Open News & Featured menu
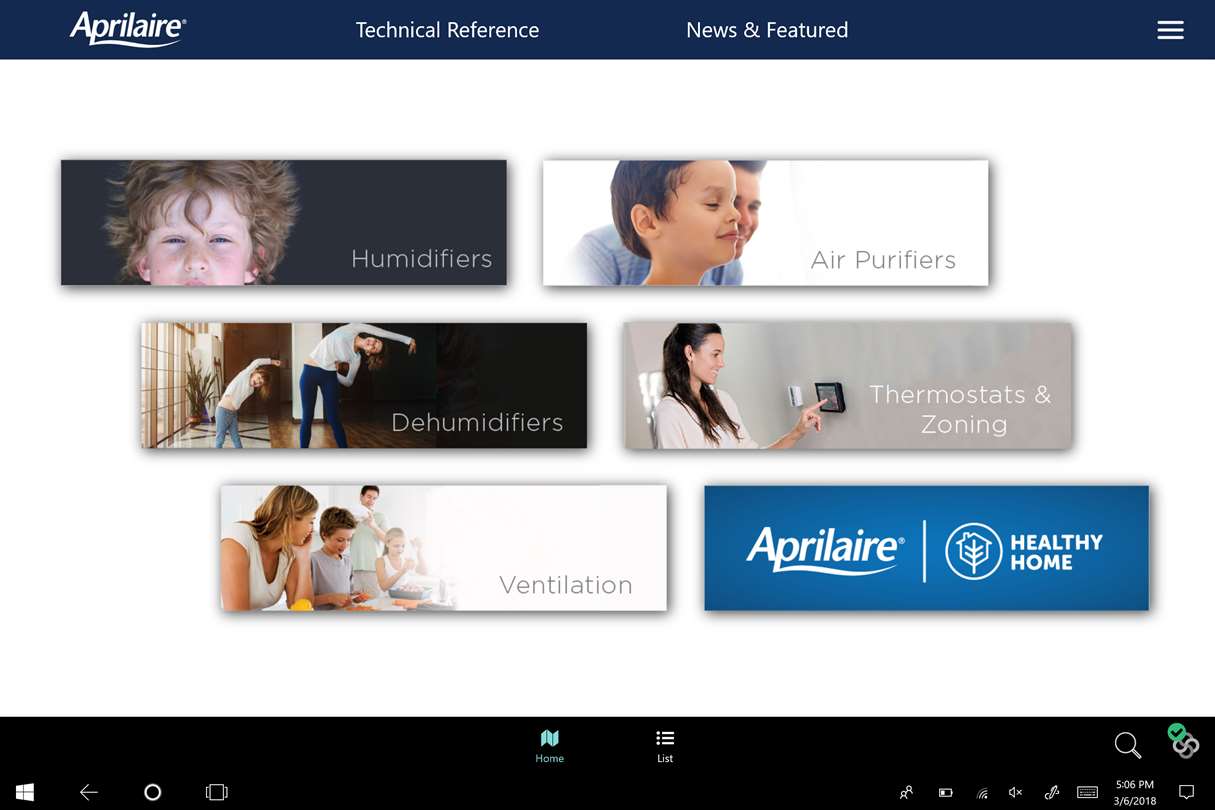The height and width of the screenshot is (810, 1215). (x=767, y=30)
